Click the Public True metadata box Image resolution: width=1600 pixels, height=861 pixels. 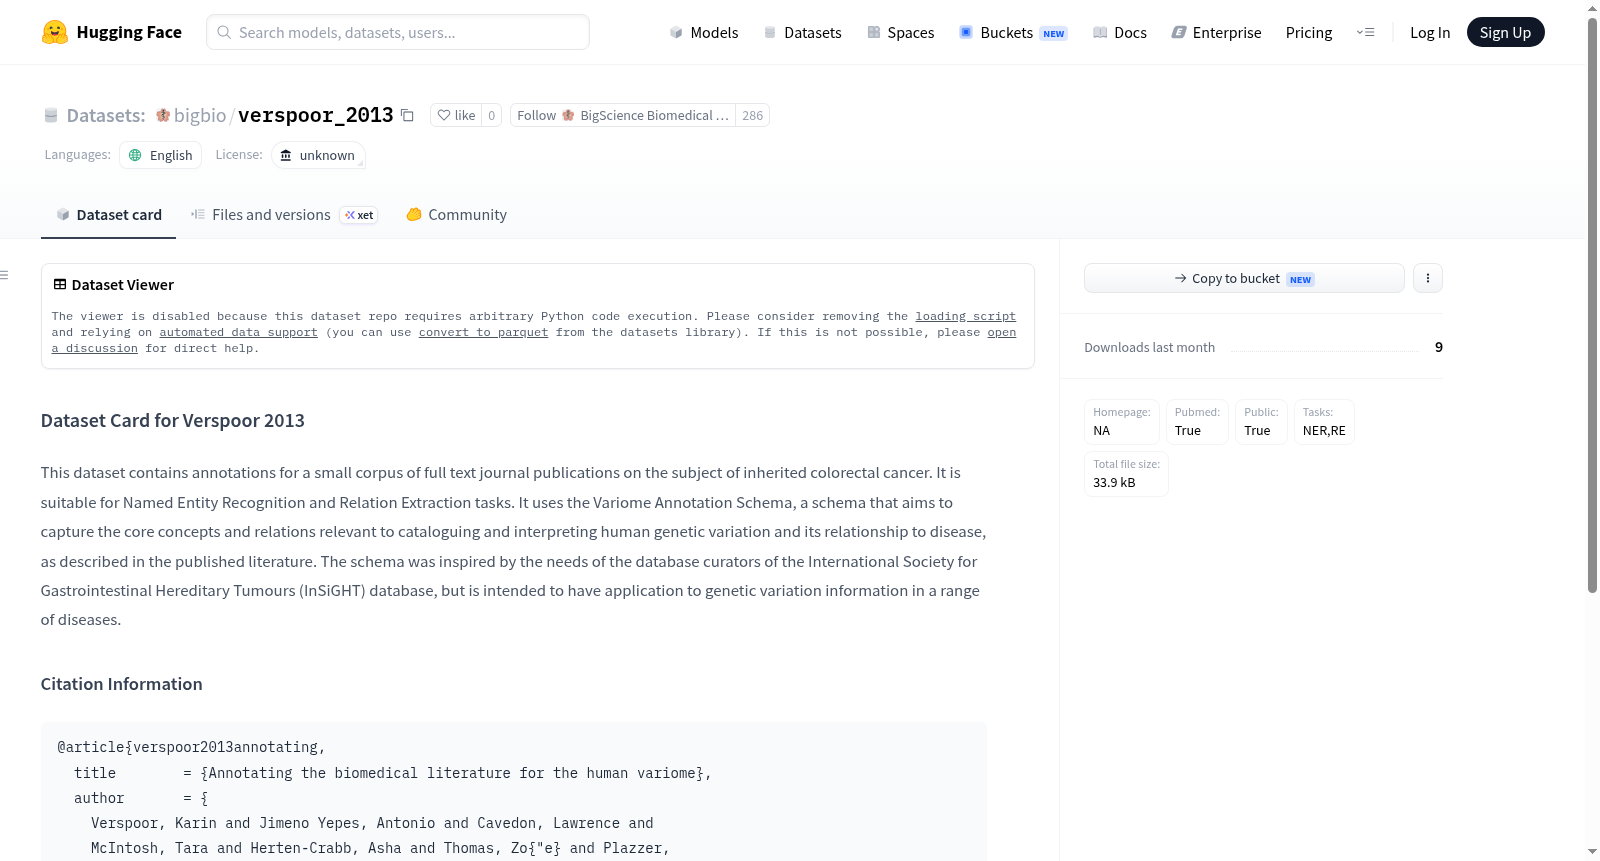(x=1261, y=422)
